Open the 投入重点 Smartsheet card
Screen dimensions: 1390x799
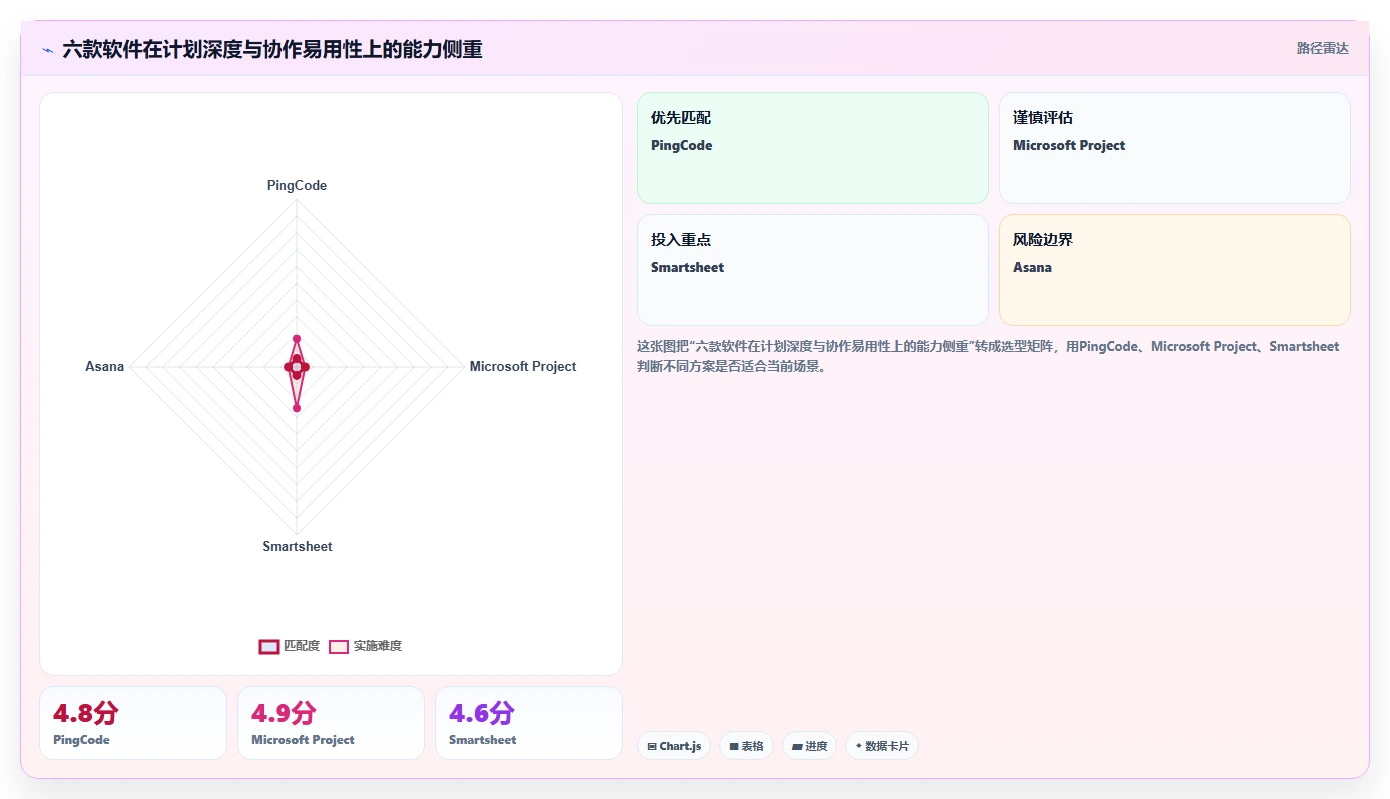click(812, 270)
